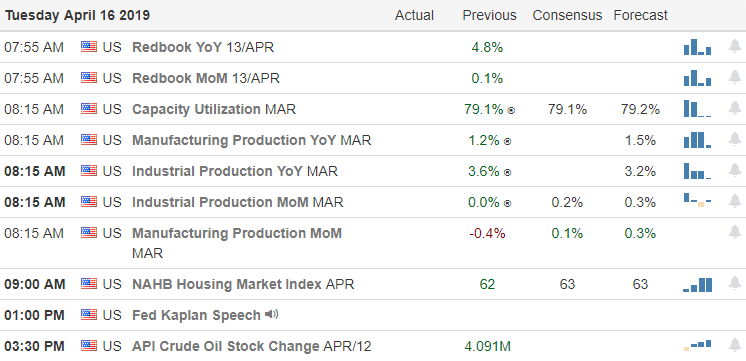Screen dimensions: 746x361
Task: Open the bar chart for Redbook YoY
Action: [697, 47]
